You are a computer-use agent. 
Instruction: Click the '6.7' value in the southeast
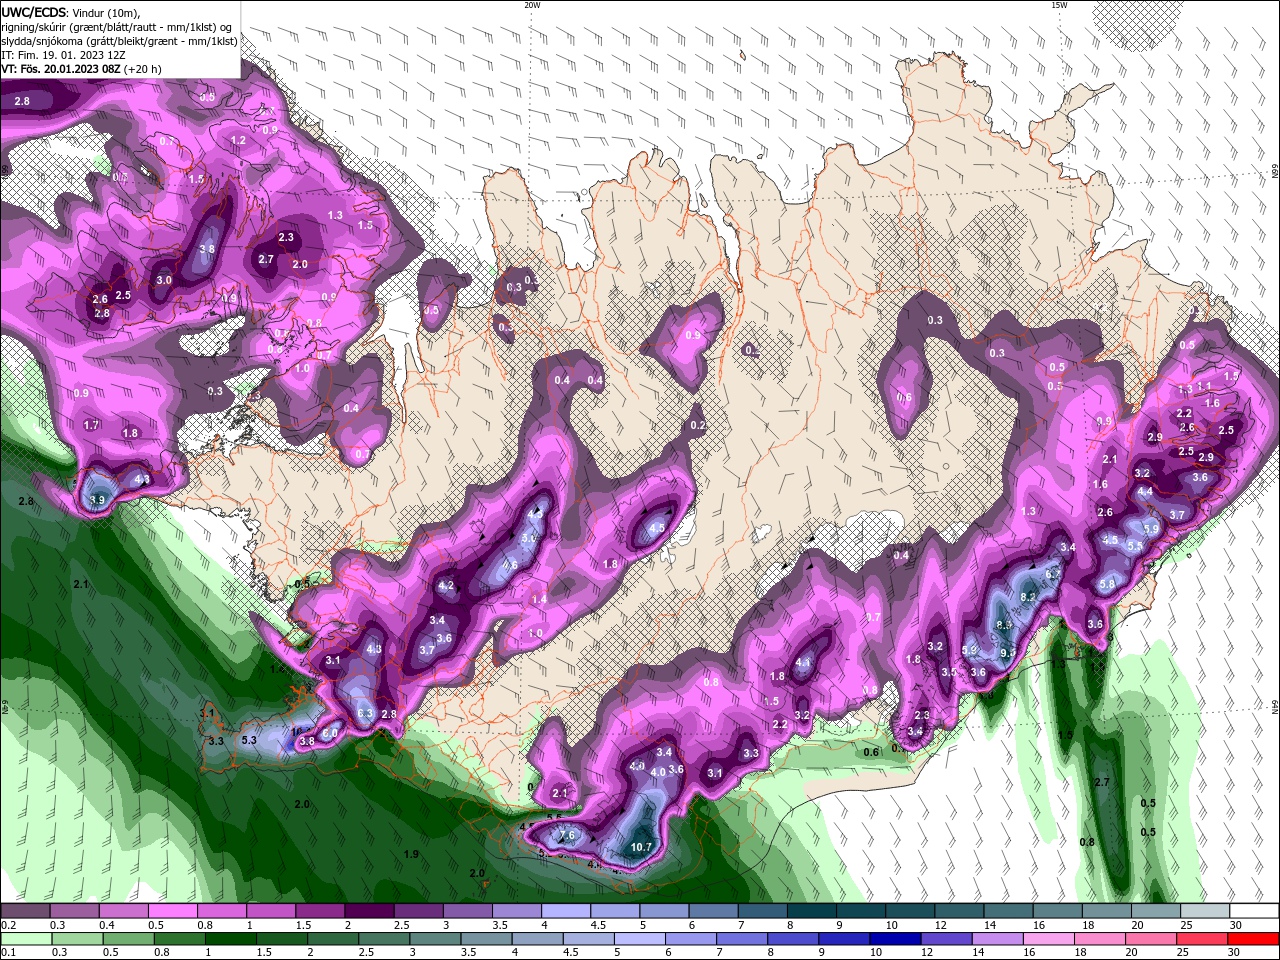pyautogui.click(x=1052, y=575)
